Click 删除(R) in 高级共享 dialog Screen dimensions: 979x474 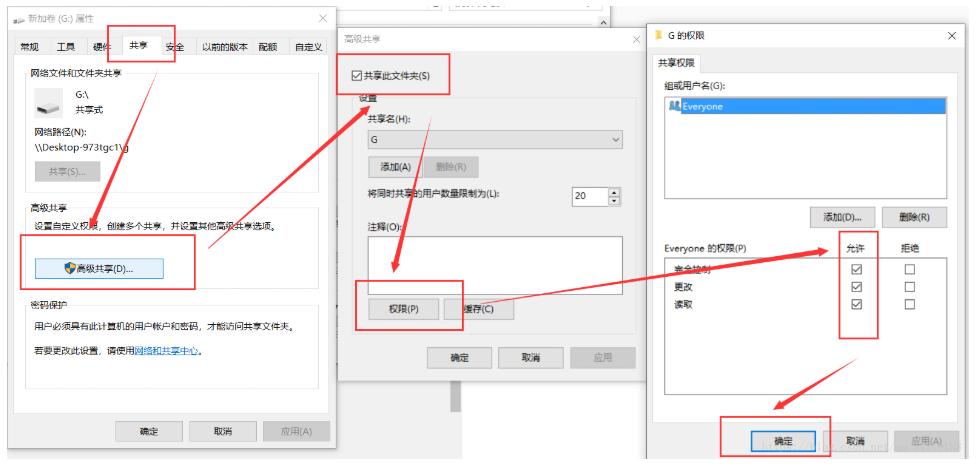point(451,167)
